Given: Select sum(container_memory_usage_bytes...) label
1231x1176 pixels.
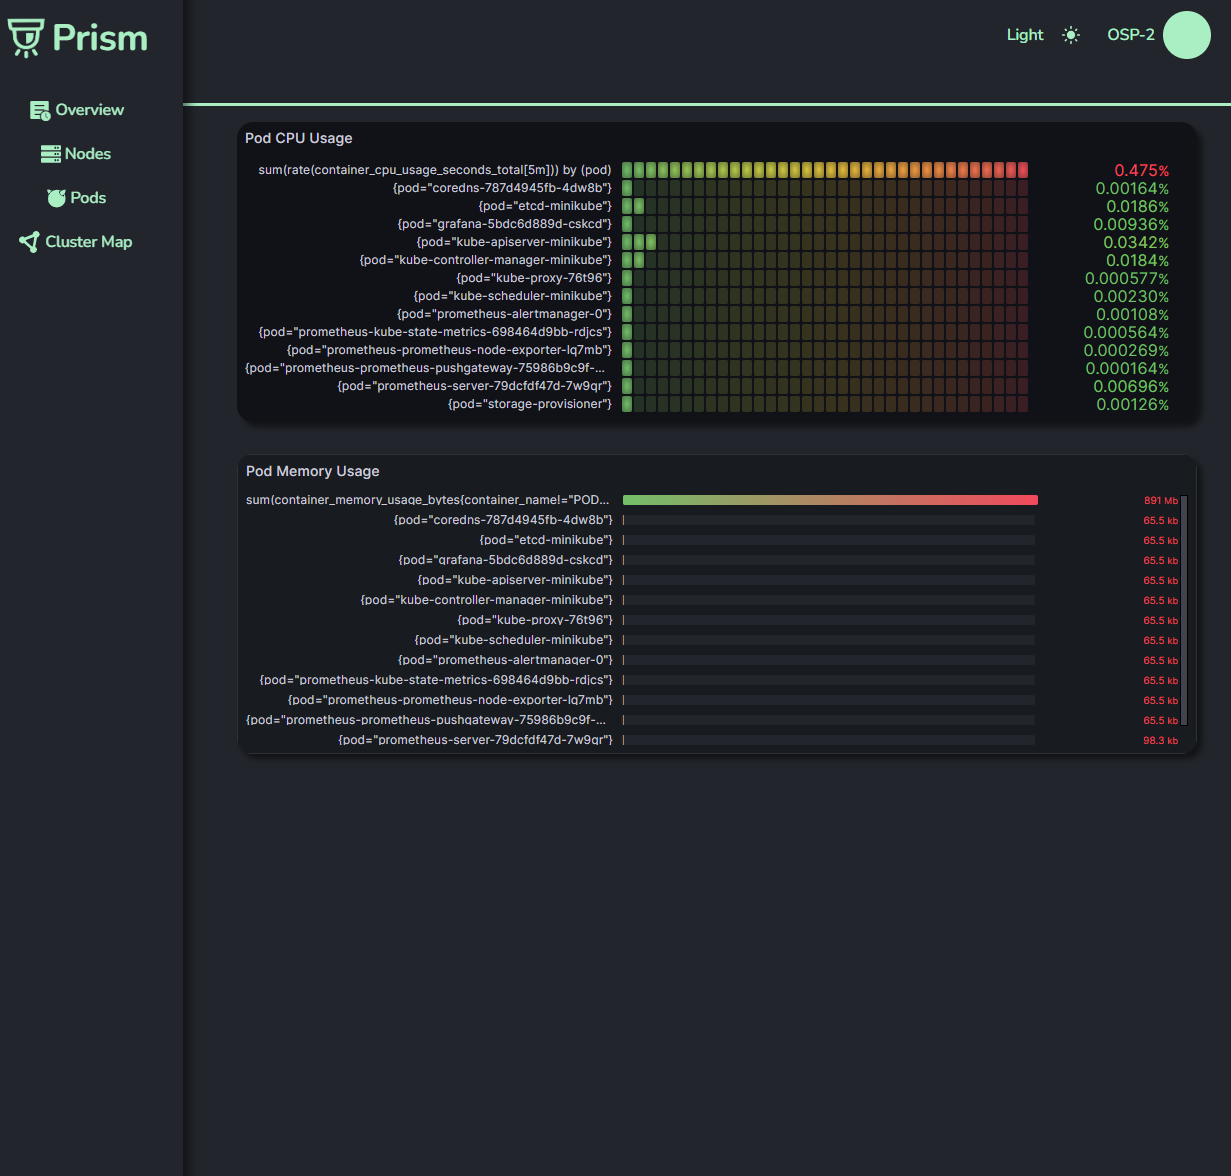Looking at the screenshot, I should pos(428,500).
